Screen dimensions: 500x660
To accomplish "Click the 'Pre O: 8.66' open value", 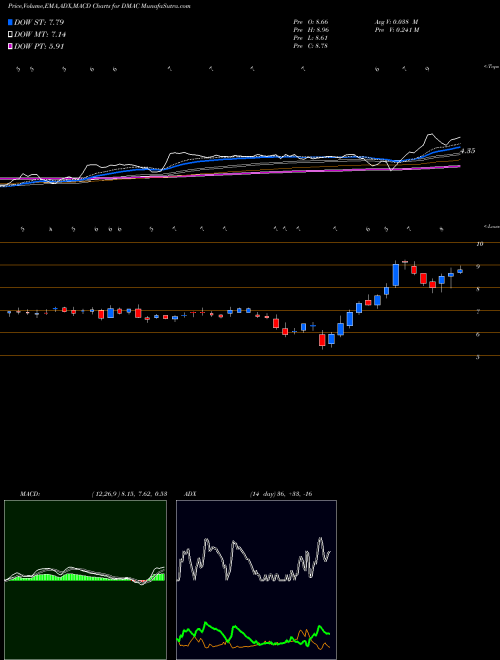I will [311, 22].
